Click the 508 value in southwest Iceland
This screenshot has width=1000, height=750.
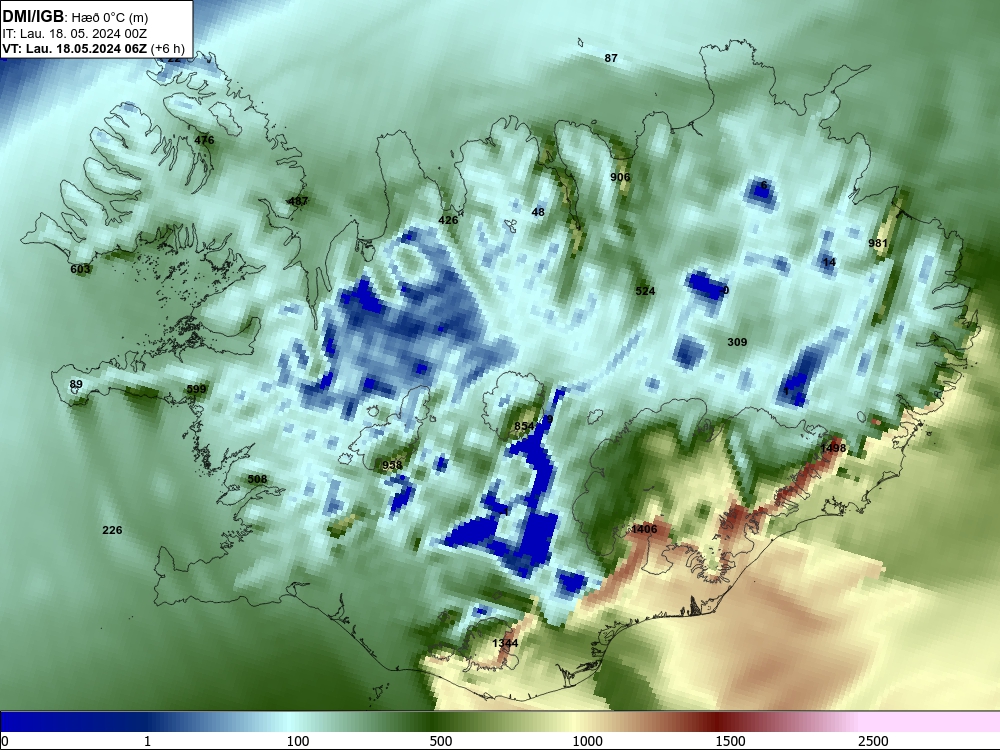[257, 479]
